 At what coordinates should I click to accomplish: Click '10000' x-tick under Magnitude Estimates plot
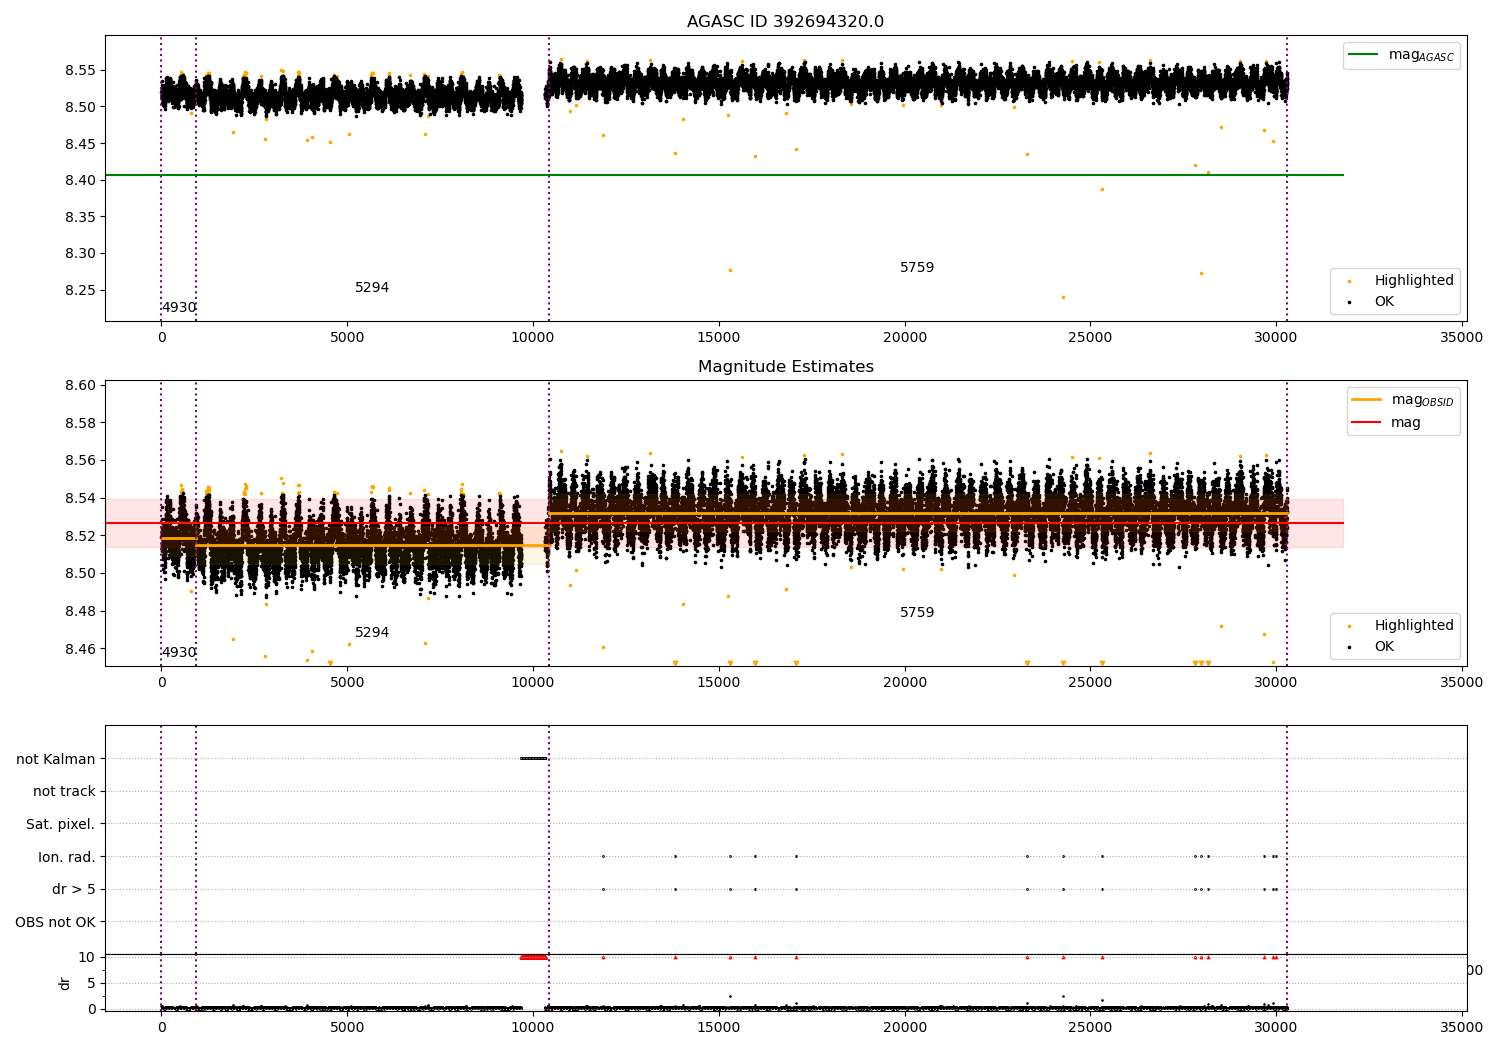533,682
